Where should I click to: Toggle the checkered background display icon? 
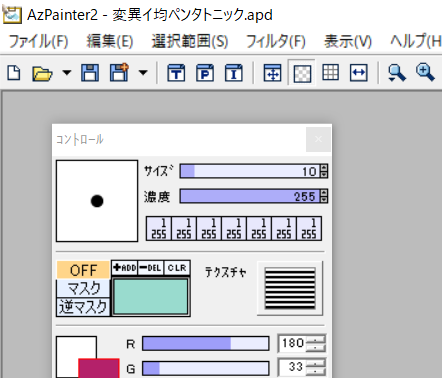coord(302,73)
